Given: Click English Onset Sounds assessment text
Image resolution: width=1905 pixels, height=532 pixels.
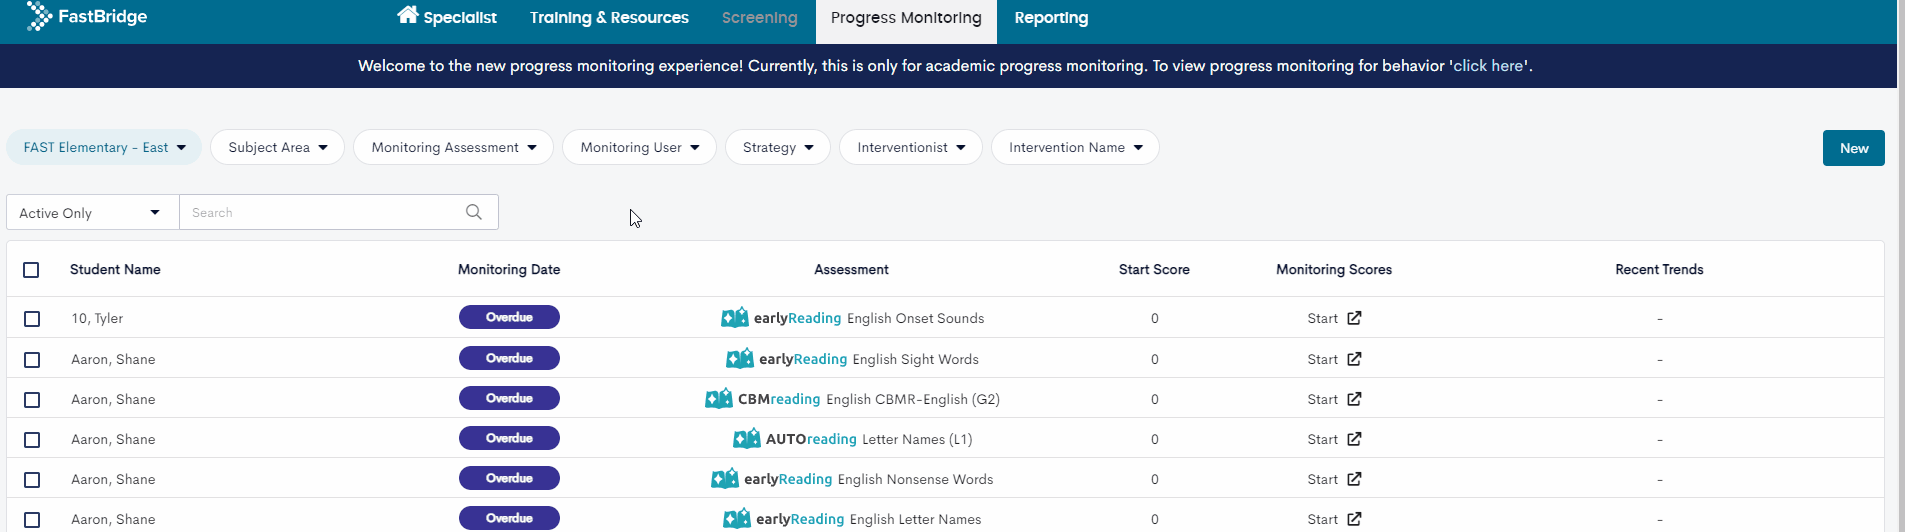Looking at the screenshot, I should point(915,318).
